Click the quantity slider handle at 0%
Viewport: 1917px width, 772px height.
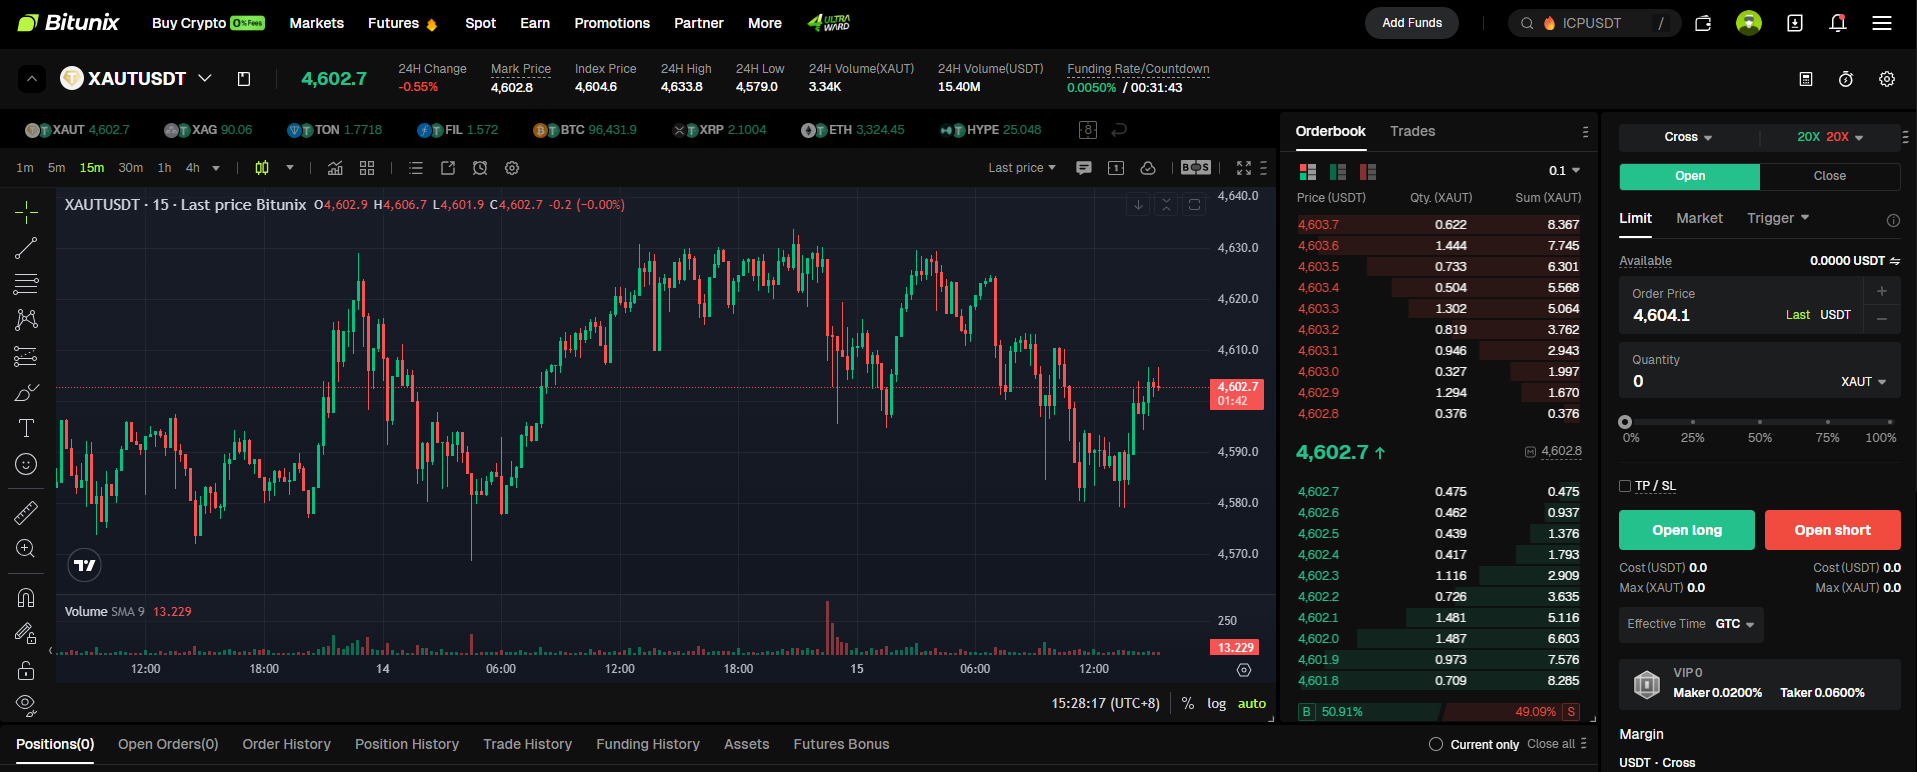point(1625,422)
